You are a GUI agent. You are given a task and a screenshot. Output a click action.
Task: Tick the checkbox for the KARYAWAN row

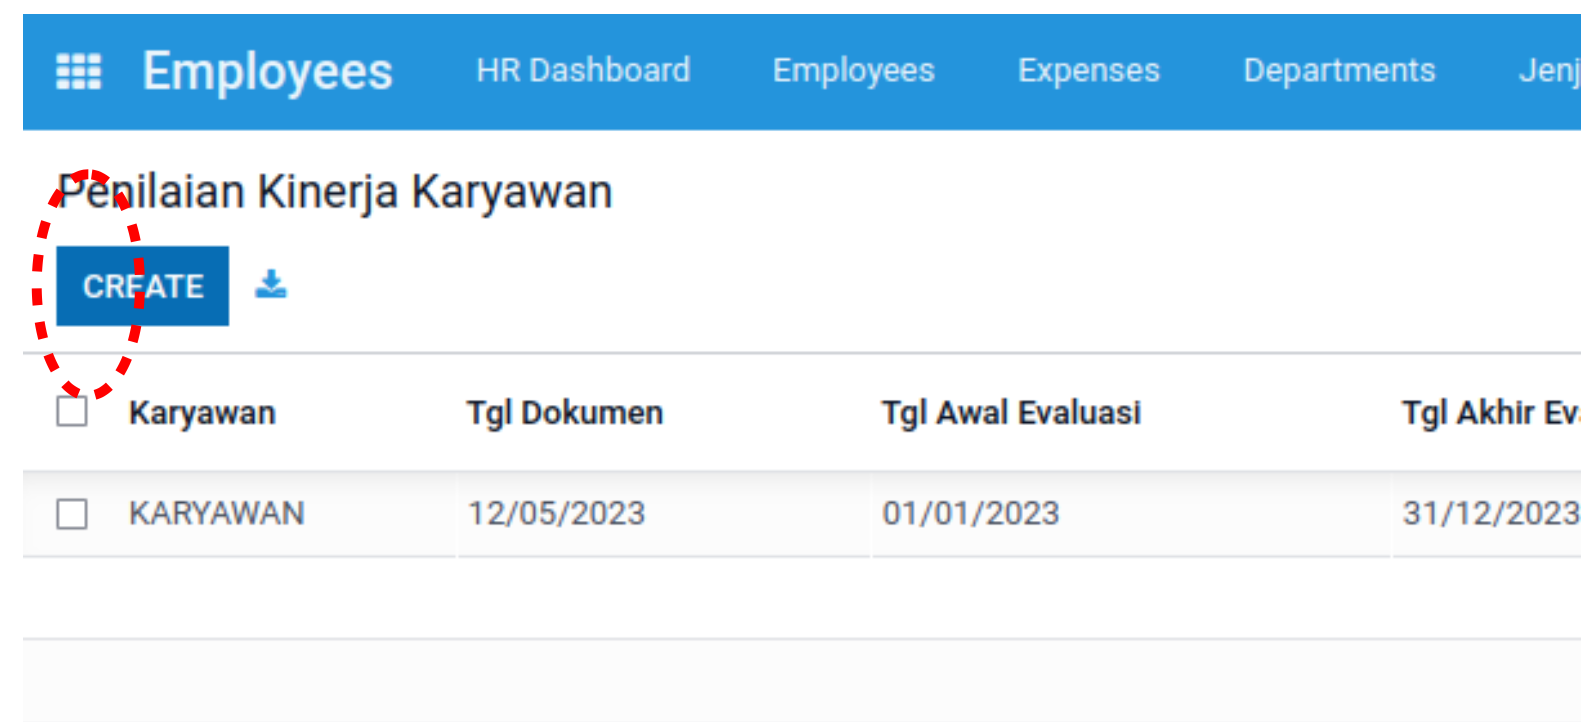(72, 514)
